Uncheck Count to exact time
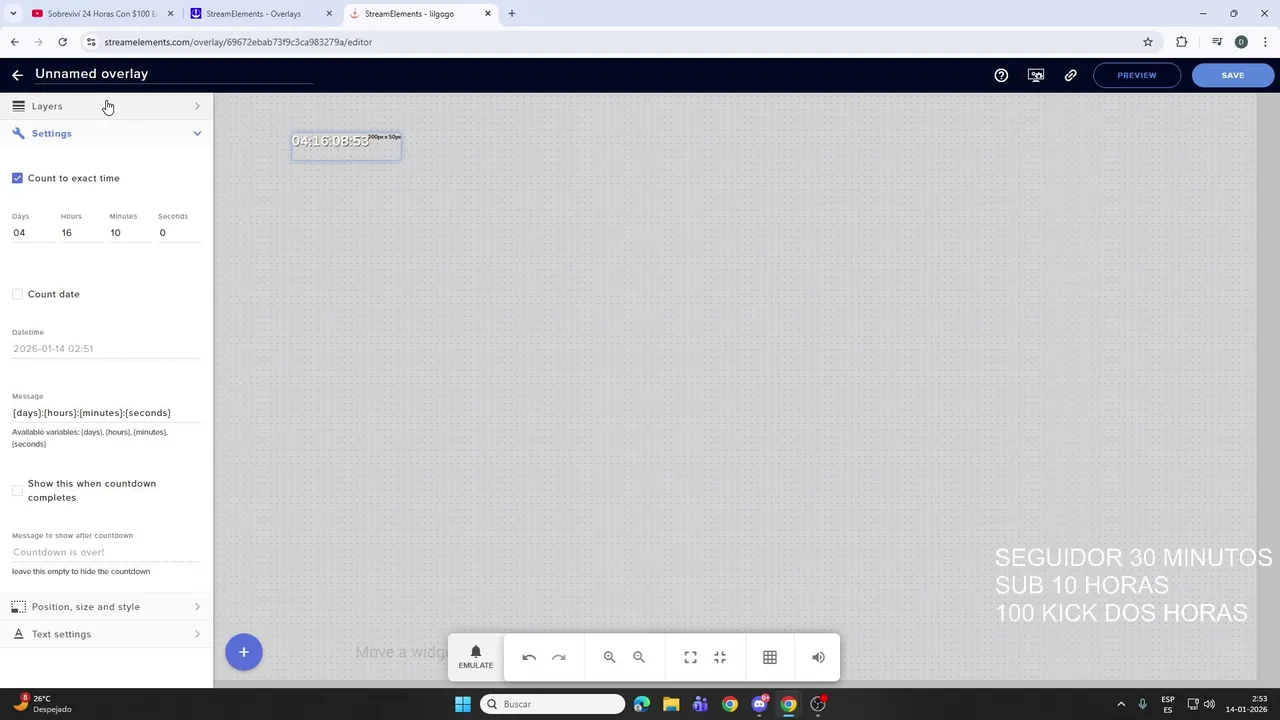 point(17,178)
